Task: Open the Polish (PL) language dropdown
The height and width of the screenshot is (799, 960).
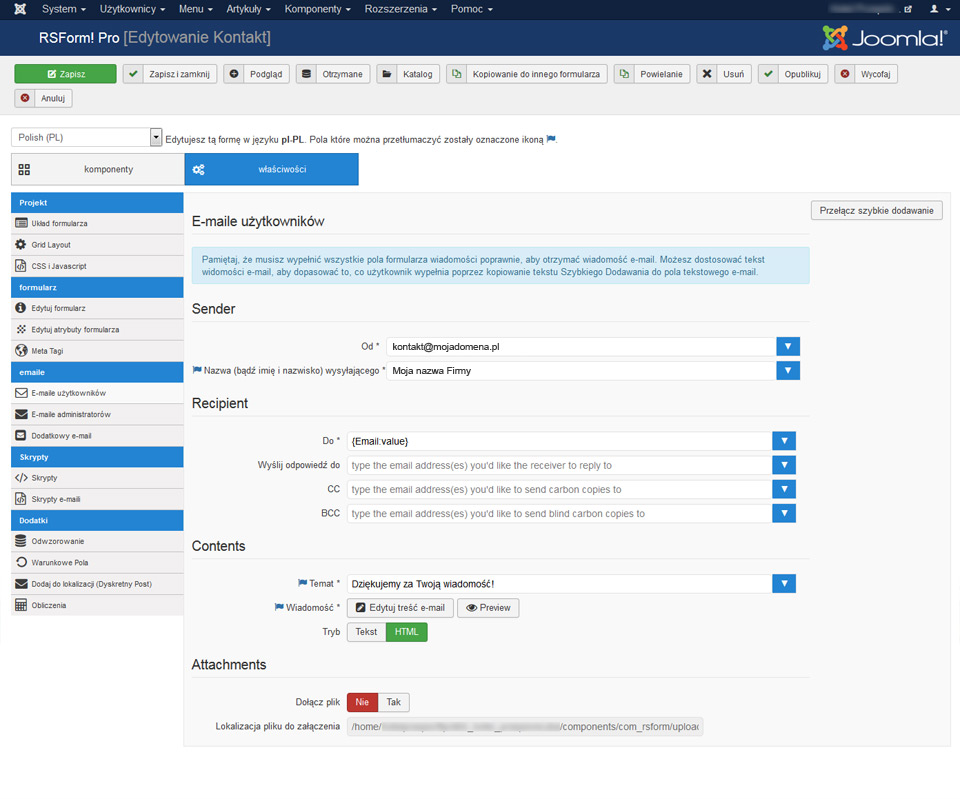Action: point(86,137)
